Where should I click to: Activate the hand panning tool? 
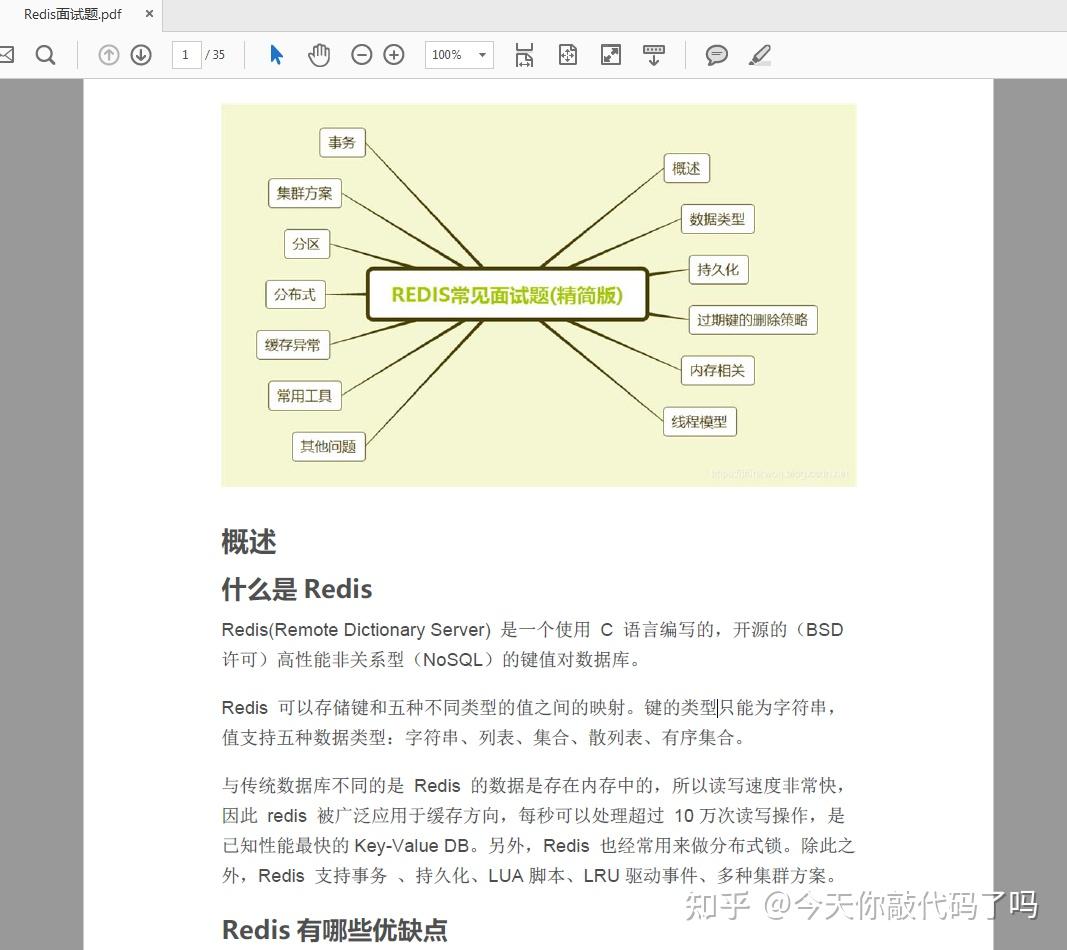pos(319,55)
